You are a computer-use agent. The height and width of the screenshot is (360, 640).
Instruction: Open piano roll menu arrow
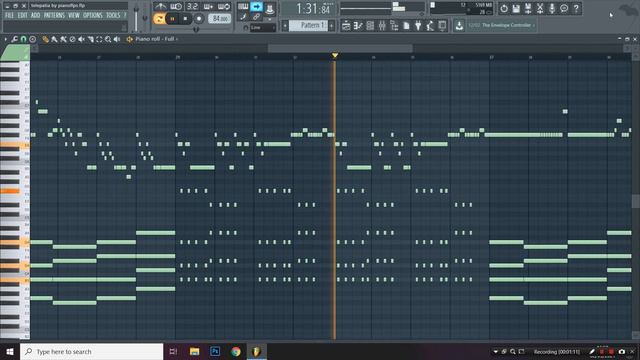coord(5,39)
